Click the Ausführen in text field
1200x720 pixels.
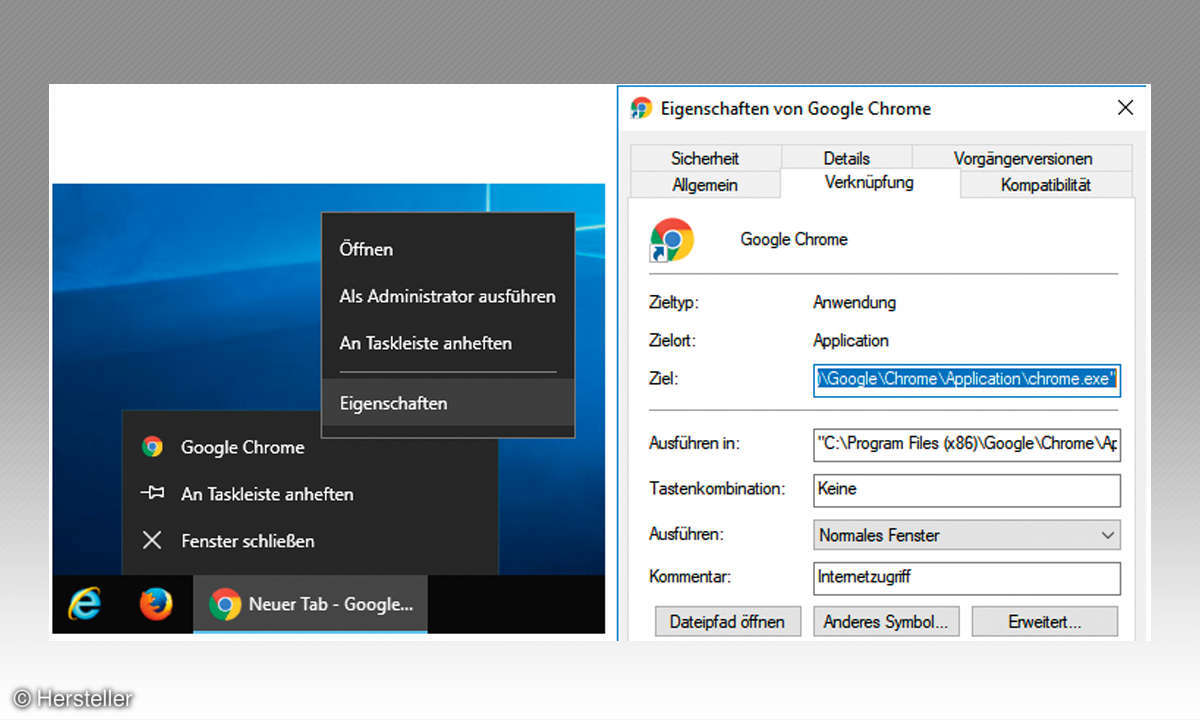[x=967, y=443]
